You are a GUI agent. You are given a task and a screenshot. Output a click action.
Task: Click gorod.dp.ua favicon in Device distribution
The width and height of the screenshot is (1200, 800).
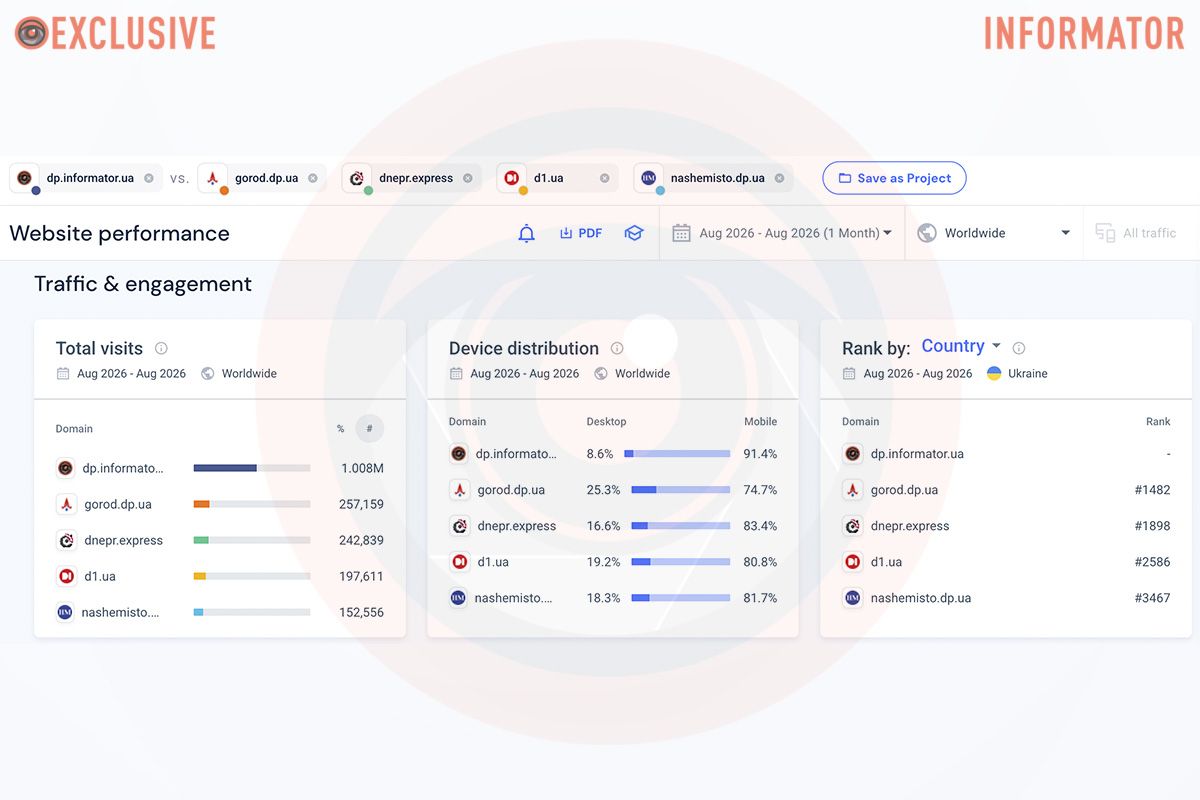point(459,490)
